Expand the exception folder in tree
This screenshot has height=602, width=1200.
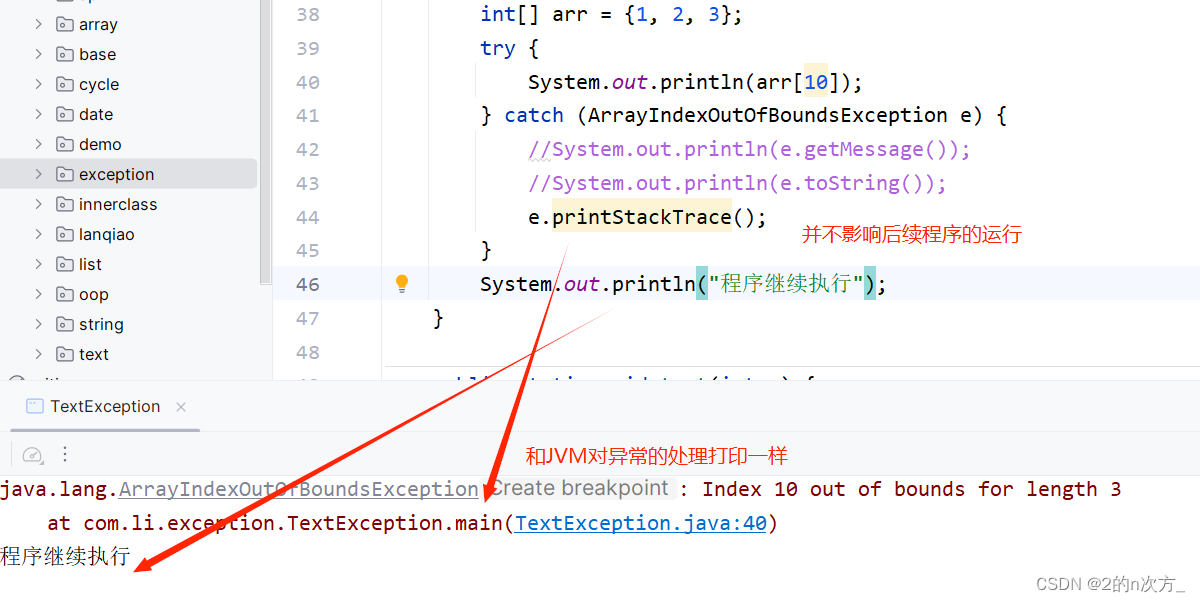tap(38, 174)
